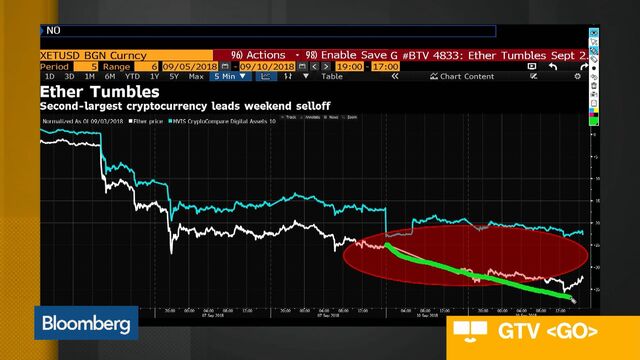Switch to the Table view
The image size is (640, 360).
coord(332,76)
